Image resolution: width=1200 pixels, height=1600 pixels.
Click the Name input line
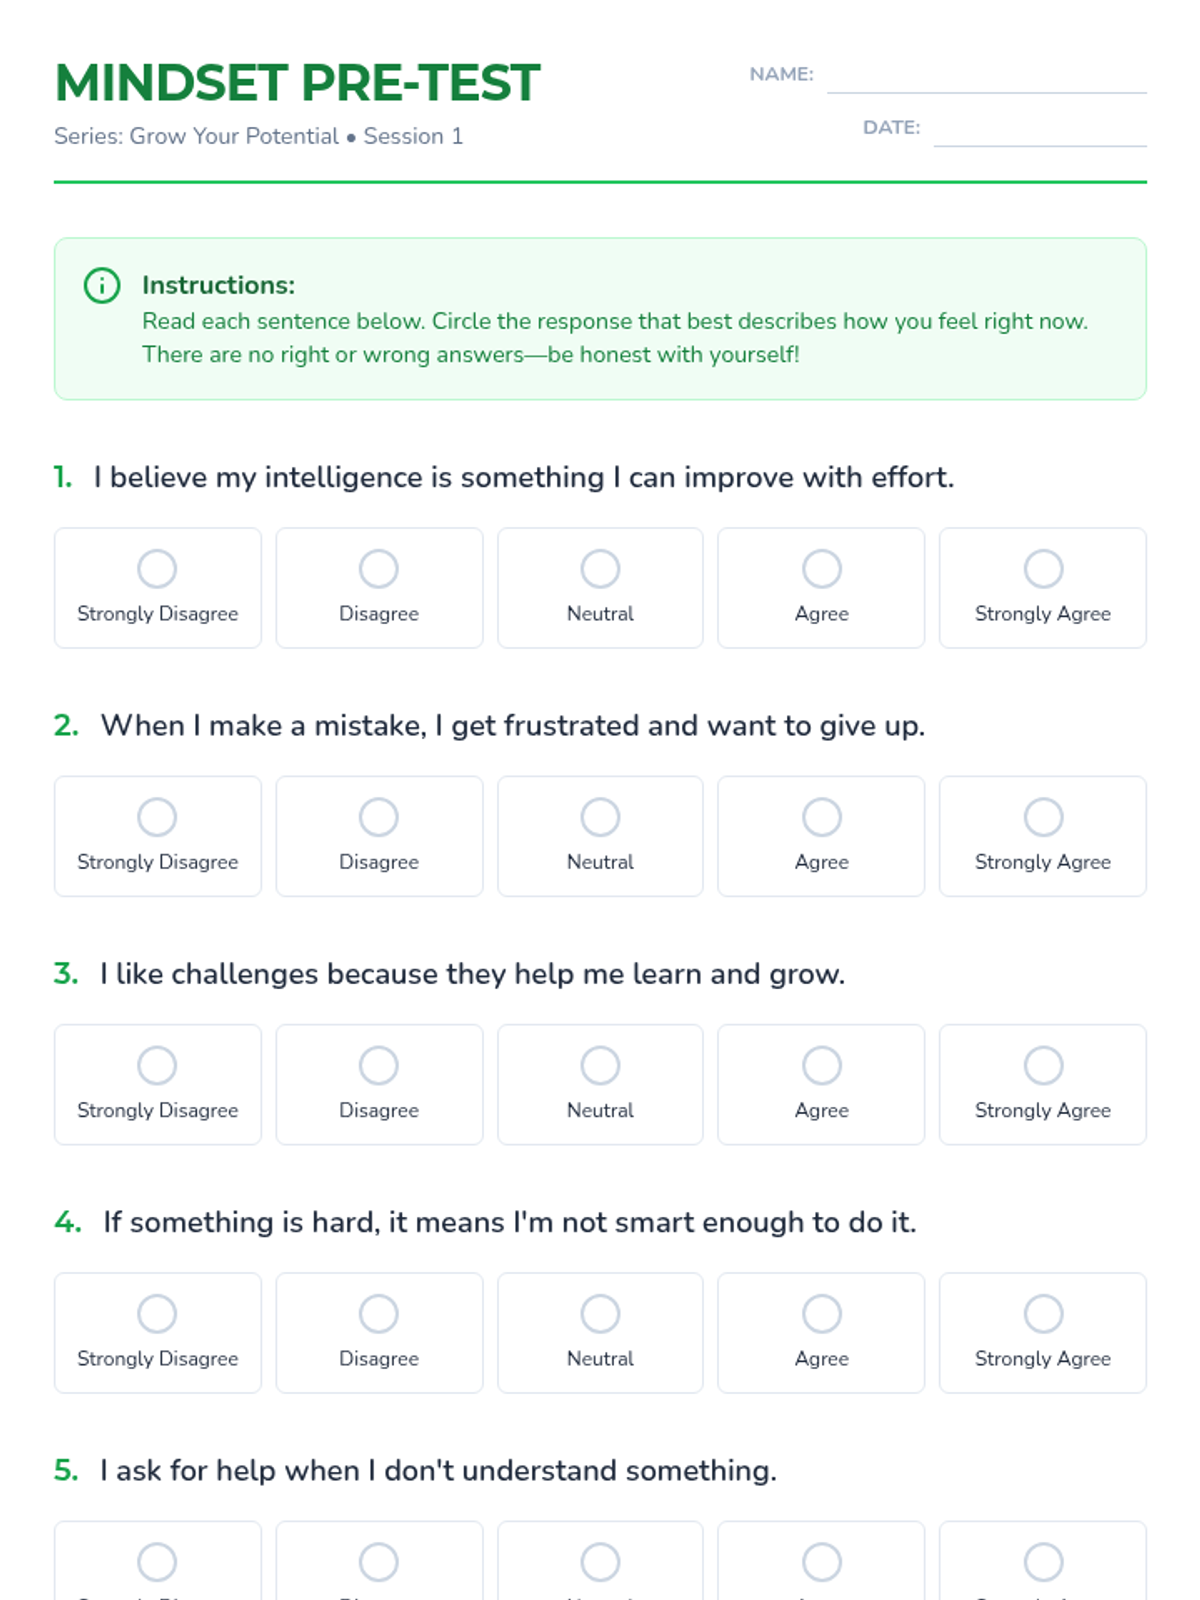tap(986, 78)
